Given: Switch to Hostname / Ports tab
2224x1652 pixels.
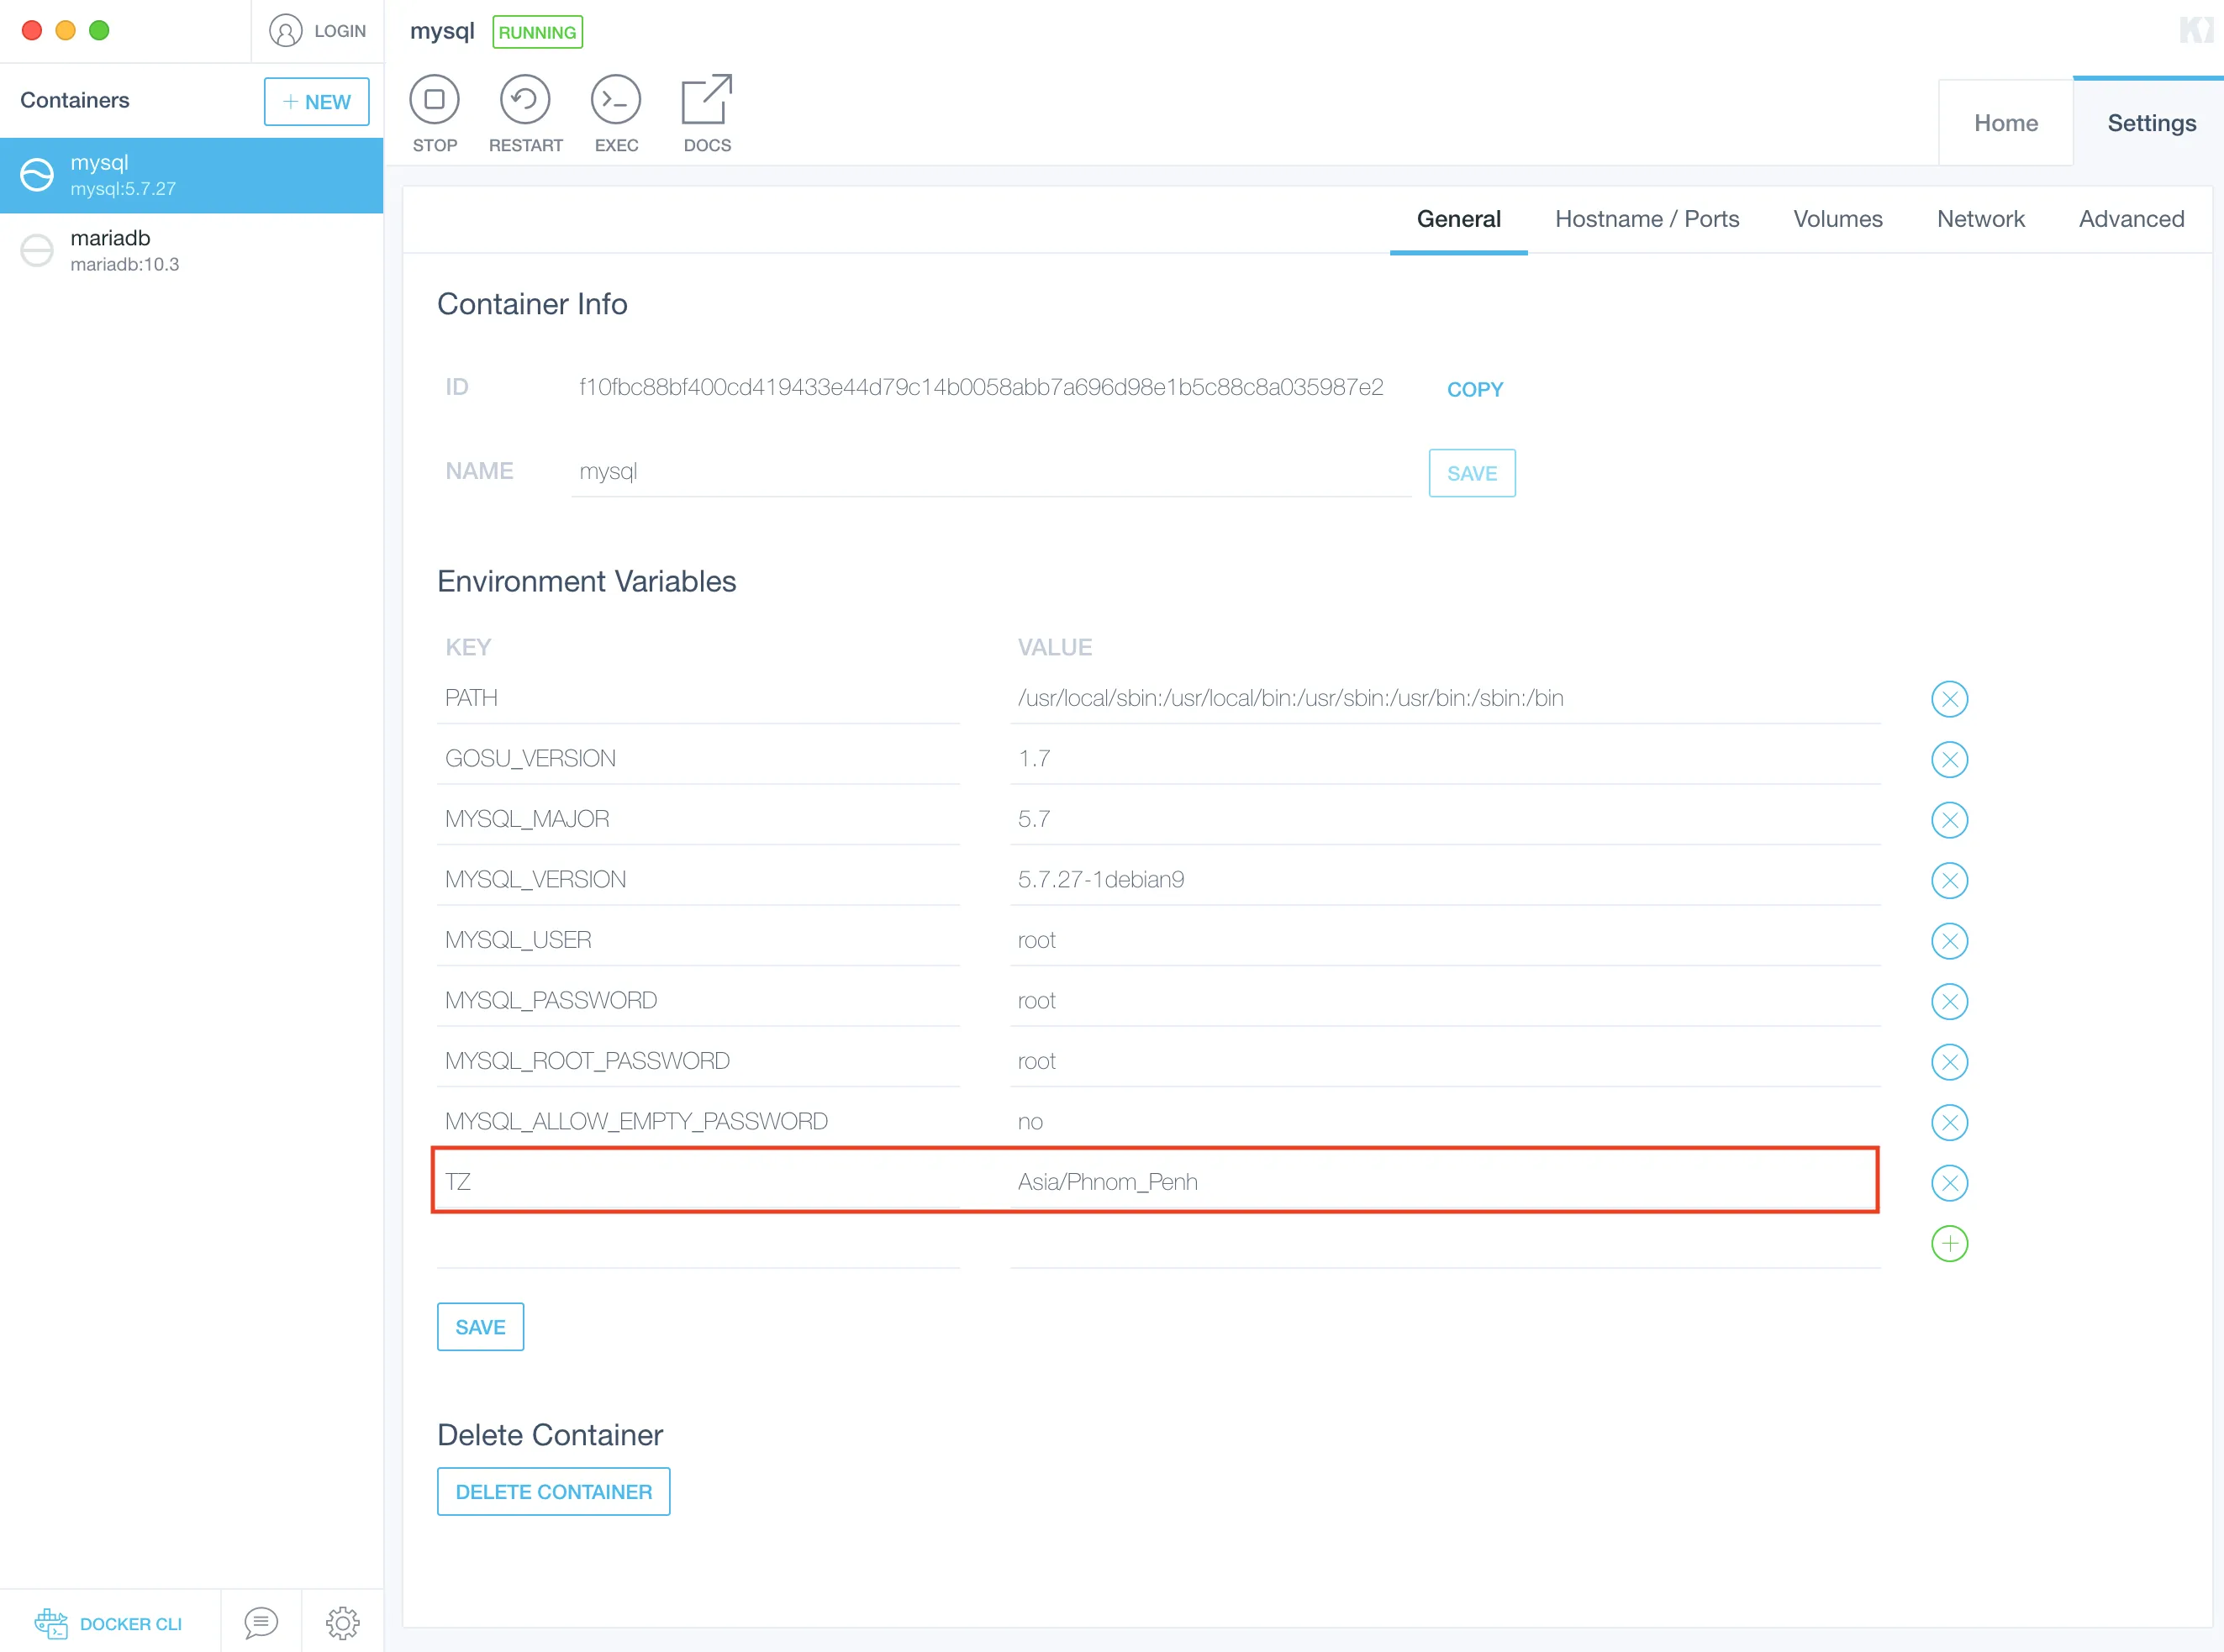Looking at the screenshot, I should 1646,219.
